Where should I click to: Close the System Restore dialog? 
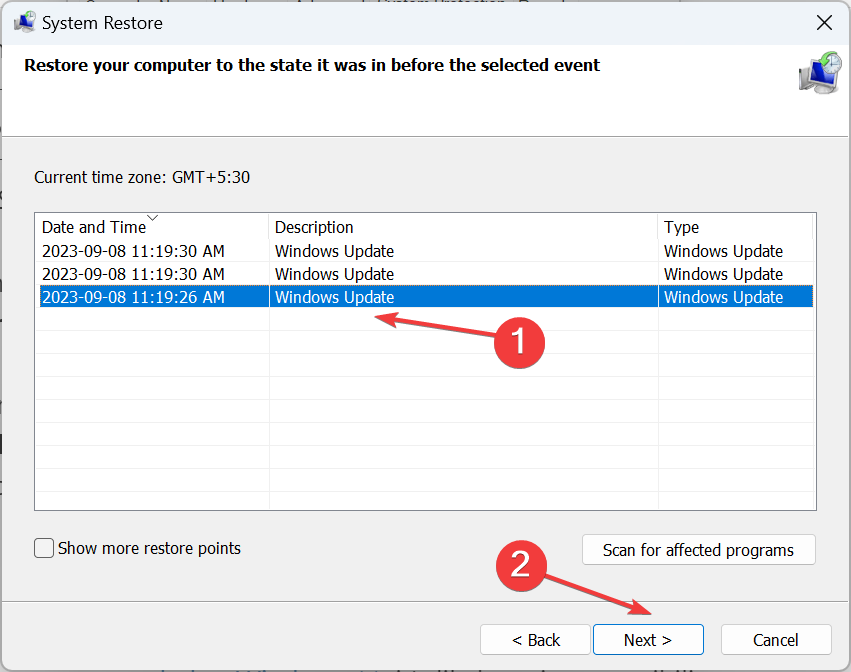824,22
